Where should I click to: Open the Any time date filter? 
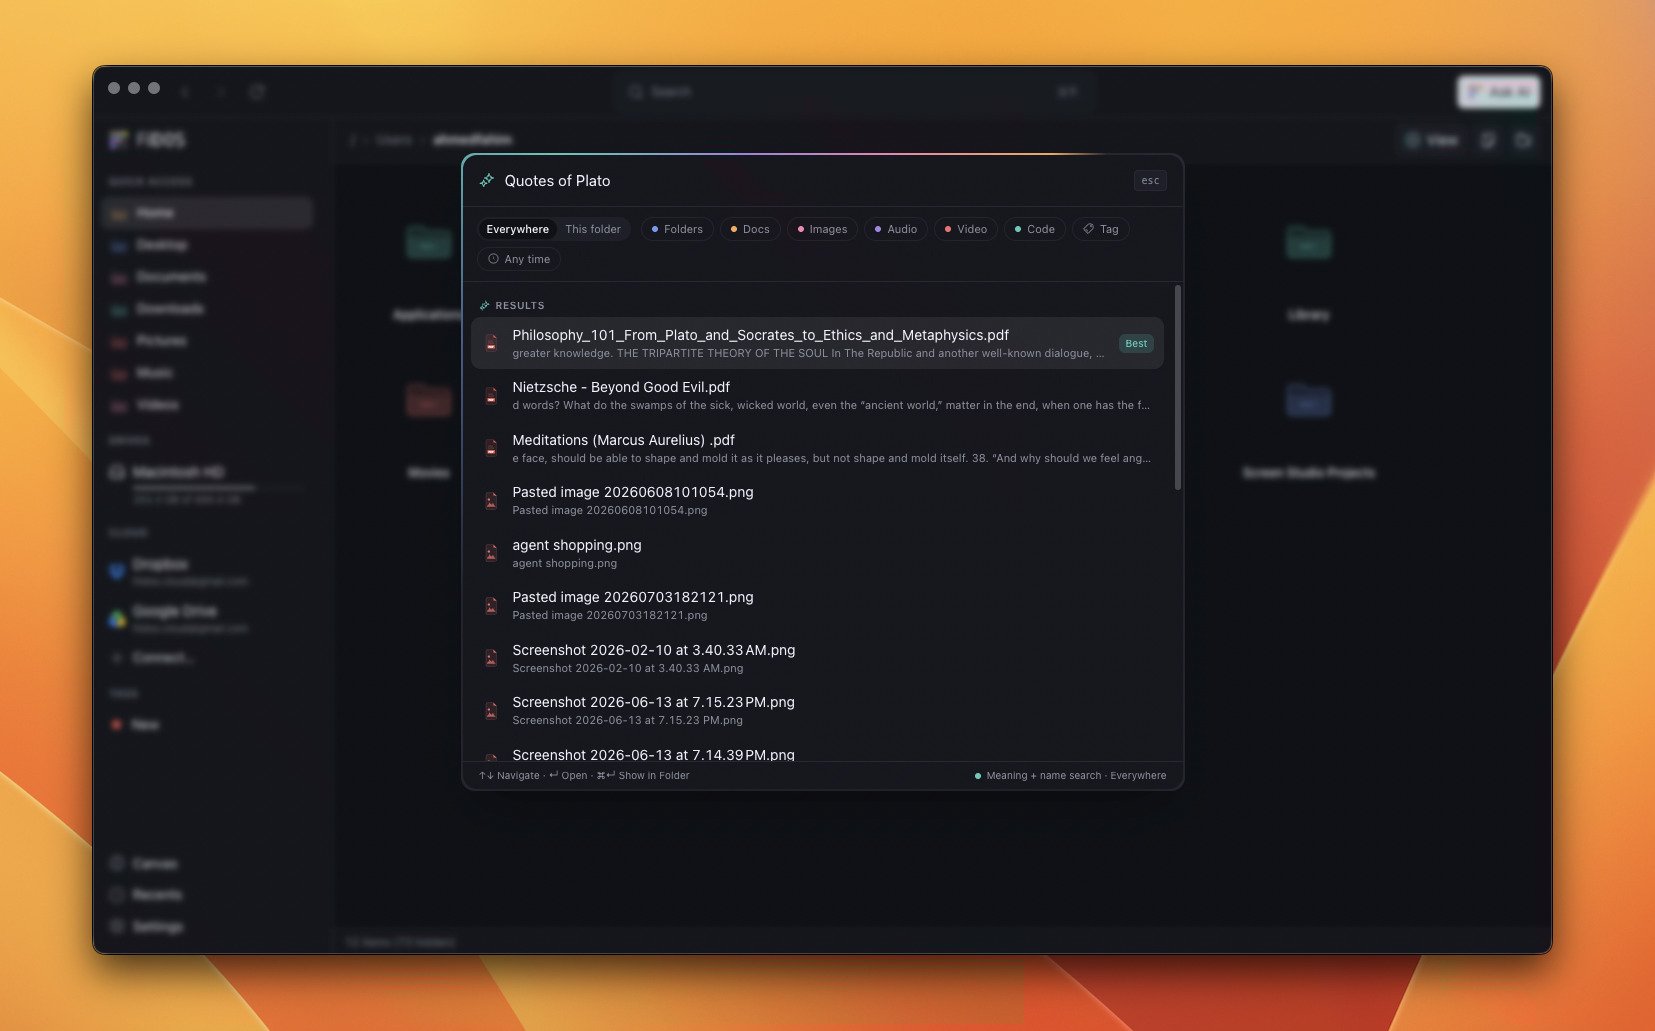pos(519,259)
